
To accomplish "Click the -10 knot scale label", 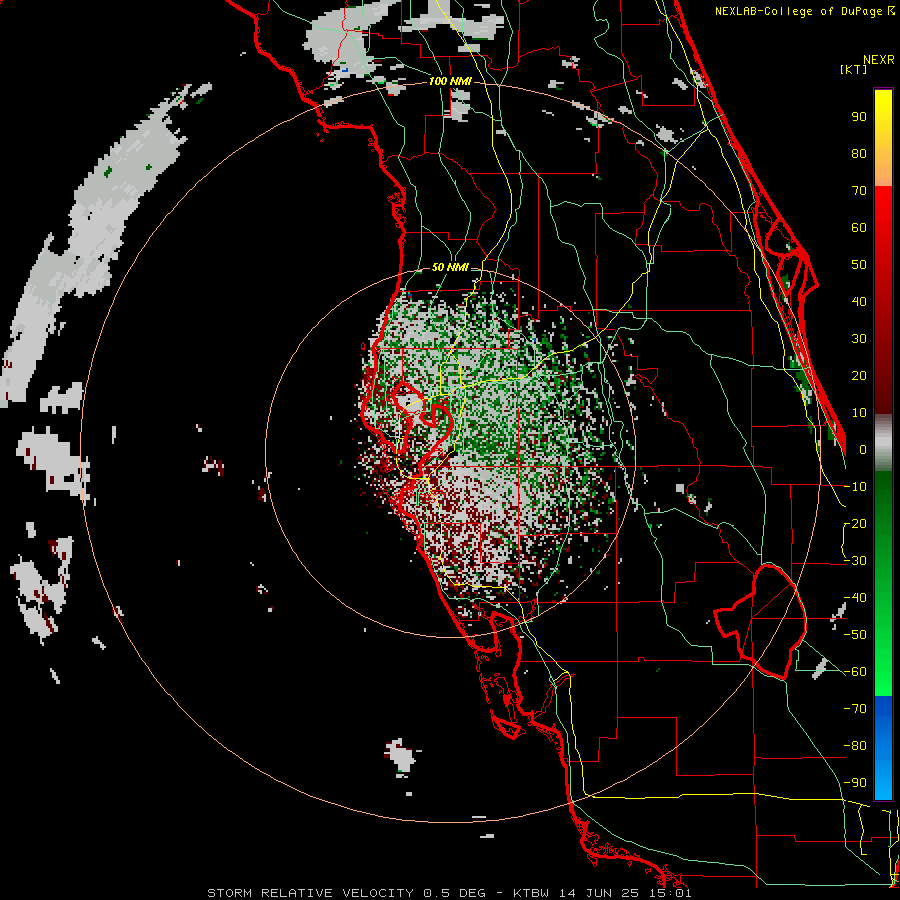I will pyautogui.click(x=855, y=487).
